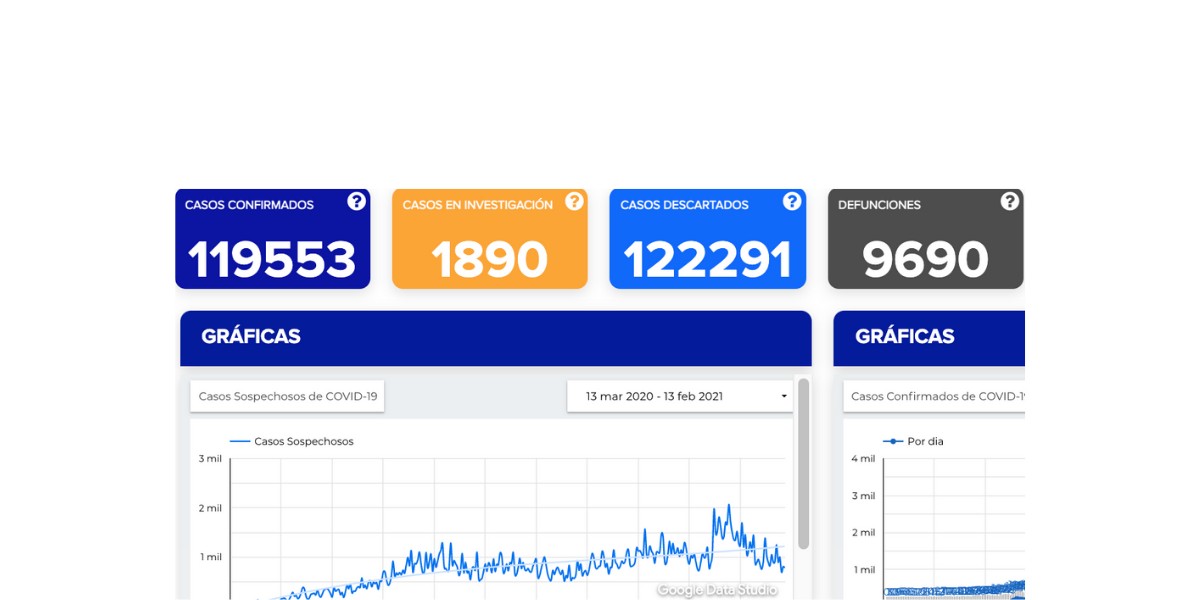Image resolution: width=1200 pixels, height=600 pixels.
Task: Click the 9690 deaths value
Action: 925,260
